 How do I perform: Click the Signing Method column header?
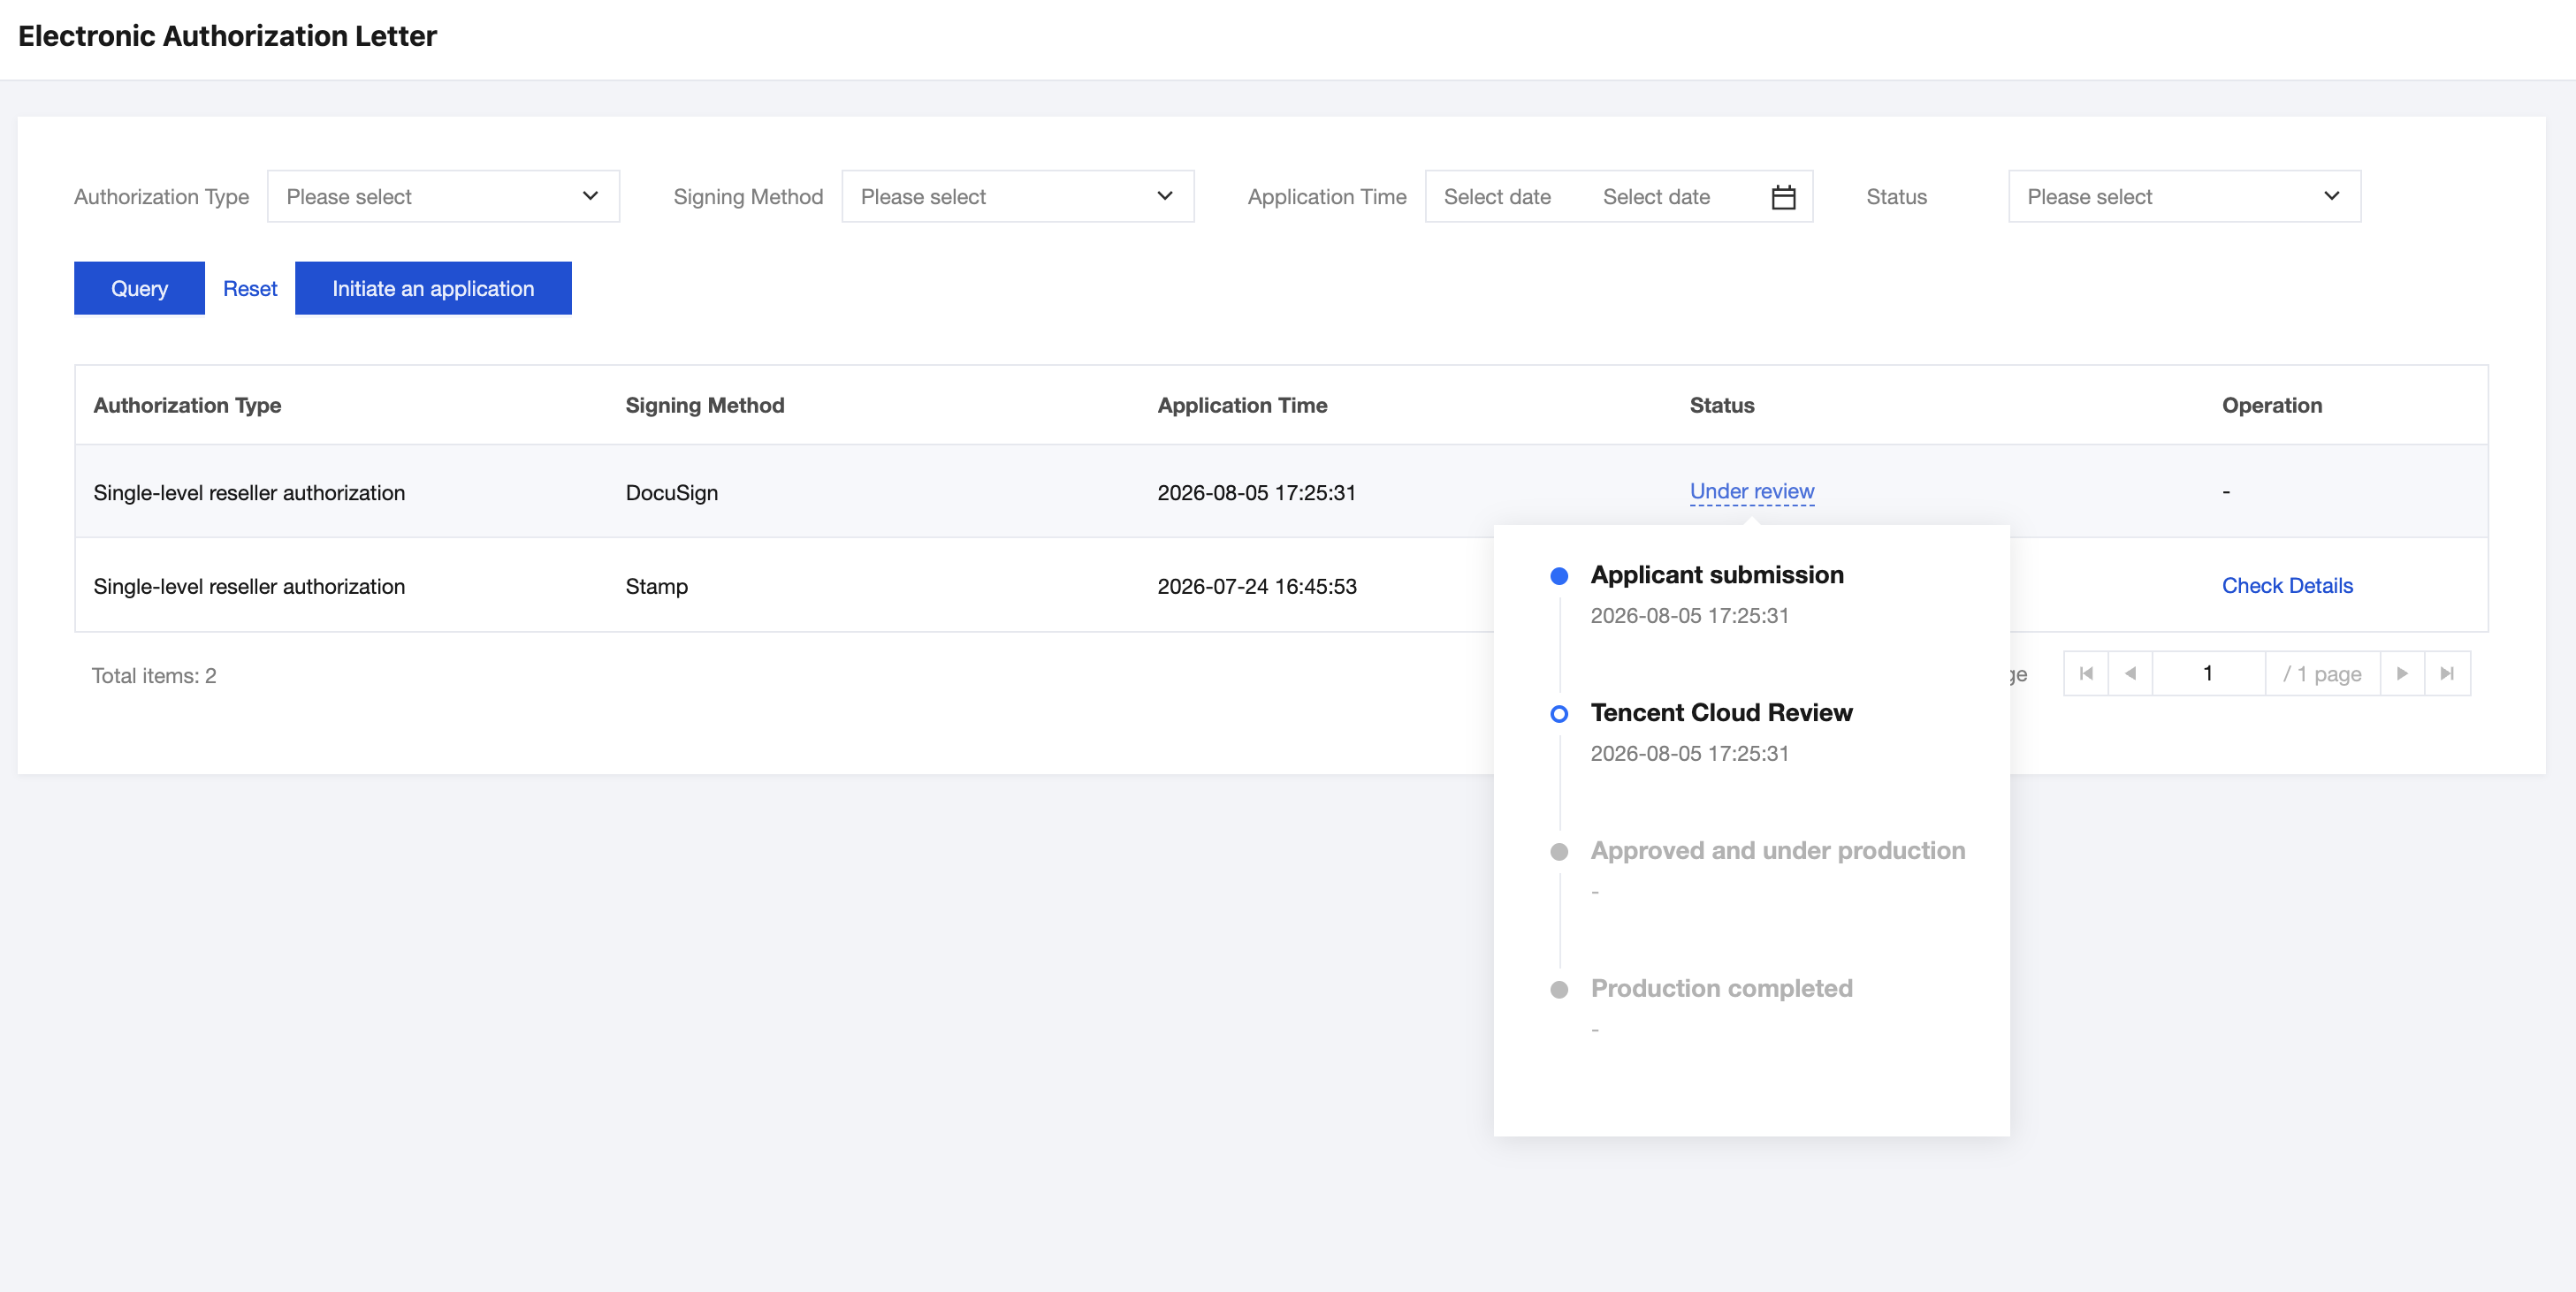click(705, 405)
